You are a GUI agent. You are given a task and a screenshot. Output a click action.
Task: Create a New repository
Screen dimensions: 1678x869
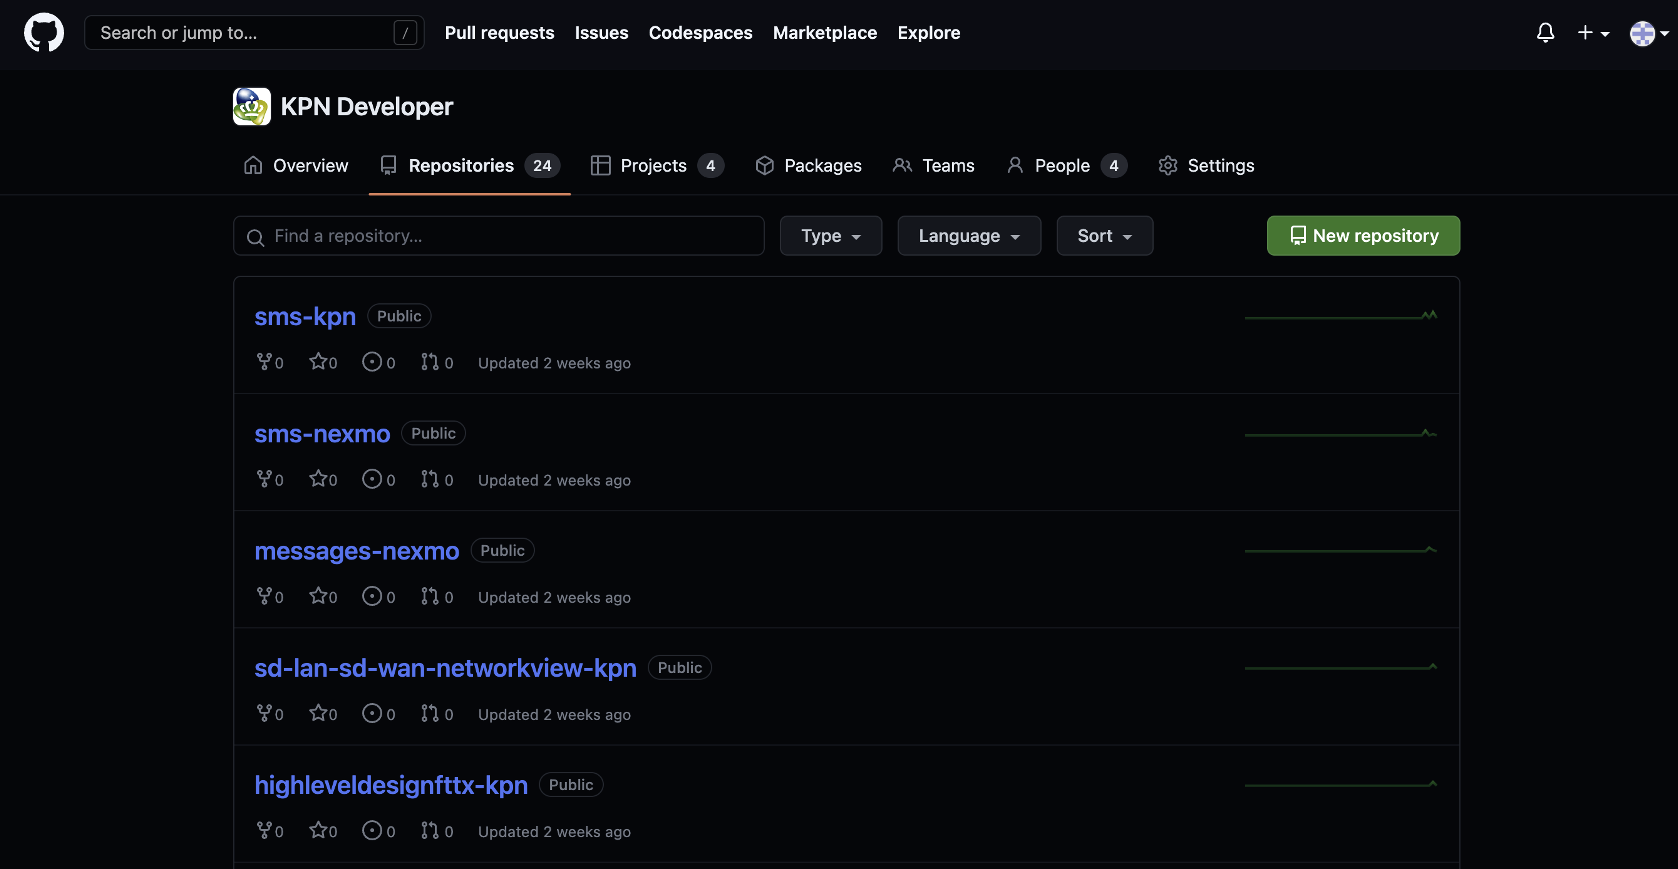coord(1363,236)
